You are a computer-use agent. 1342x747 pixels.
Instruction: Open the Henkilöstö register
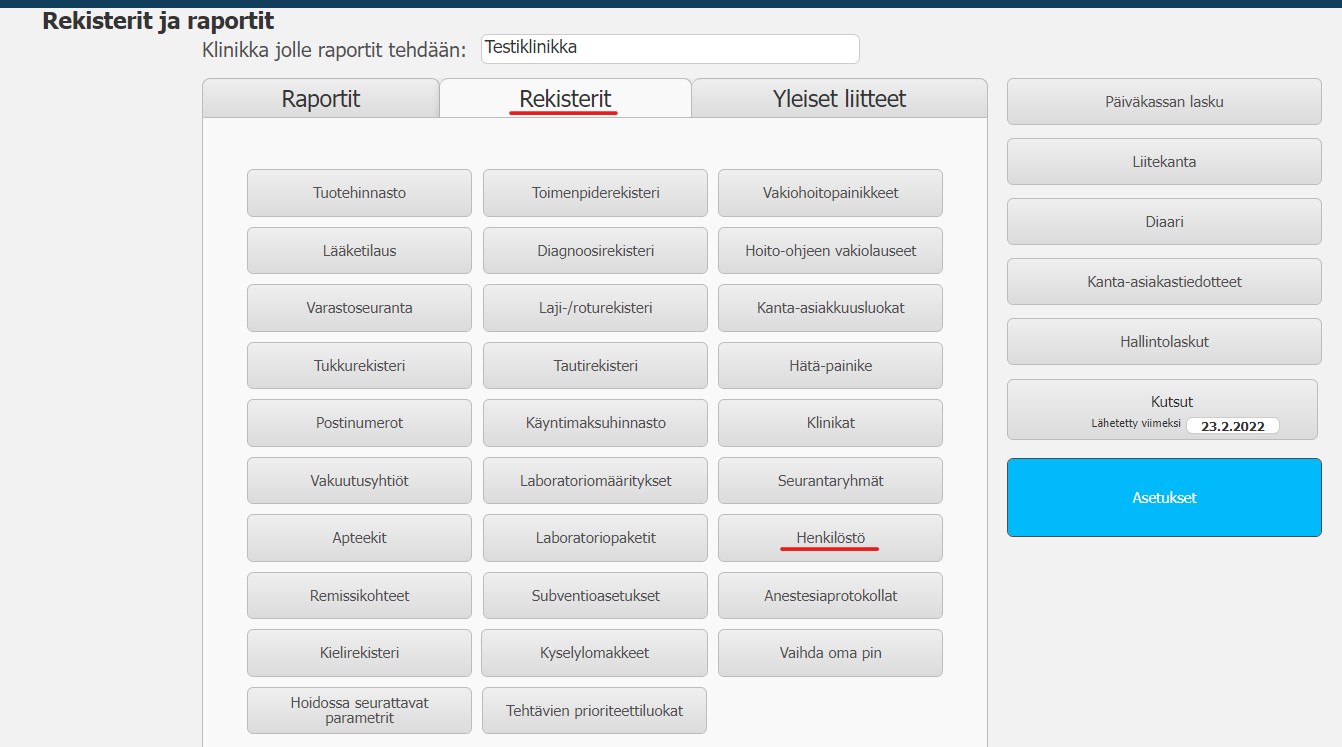click(x=830, y=538)
